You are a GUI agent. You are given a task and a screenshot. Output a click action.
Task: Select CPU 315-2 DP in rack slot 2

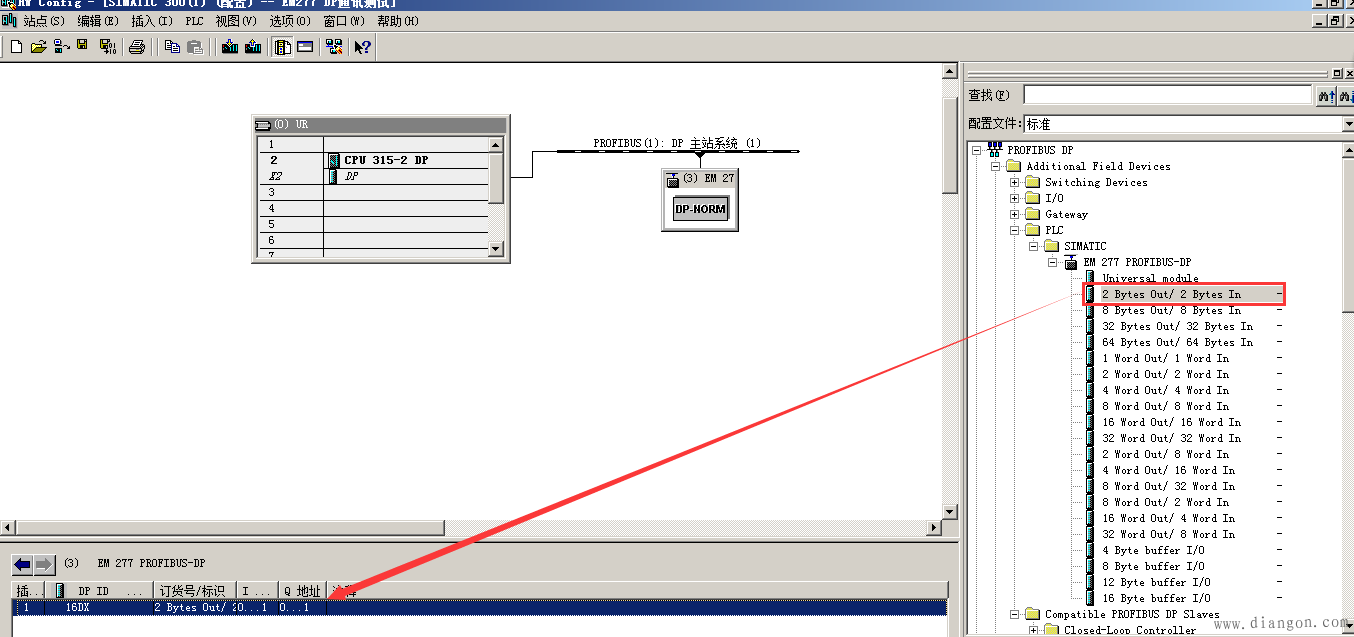385,160
